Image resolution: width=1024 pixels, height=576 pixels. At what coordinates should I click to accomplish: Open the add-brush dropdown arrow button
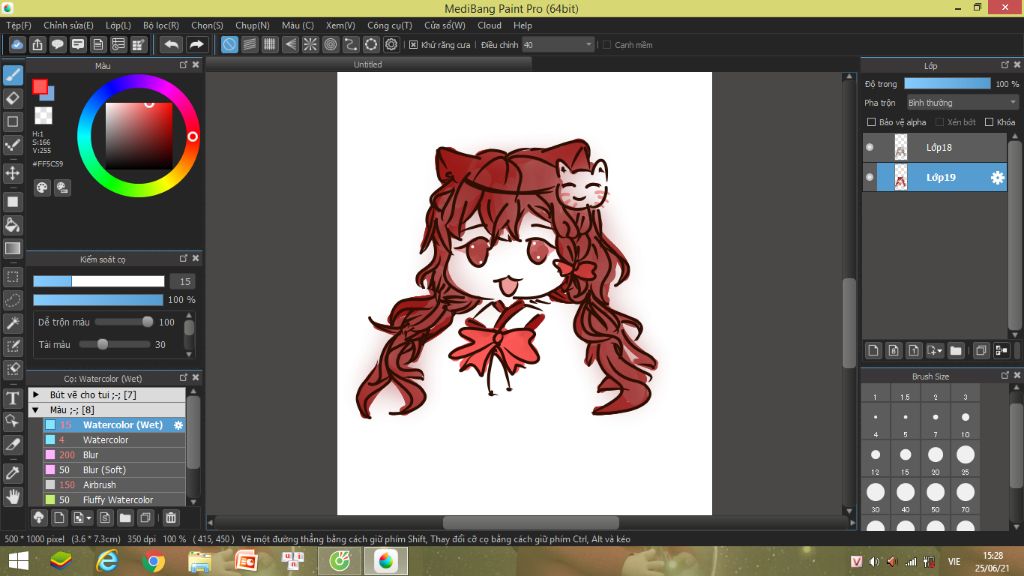[82, 518]
